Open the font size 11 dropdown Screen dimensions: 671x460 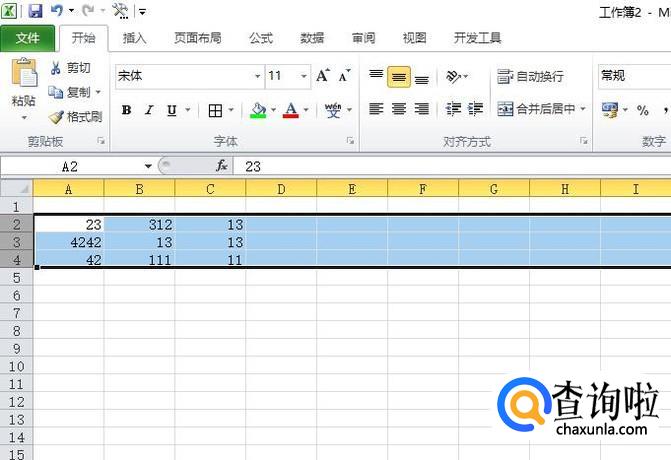click(x=303, y=76)
